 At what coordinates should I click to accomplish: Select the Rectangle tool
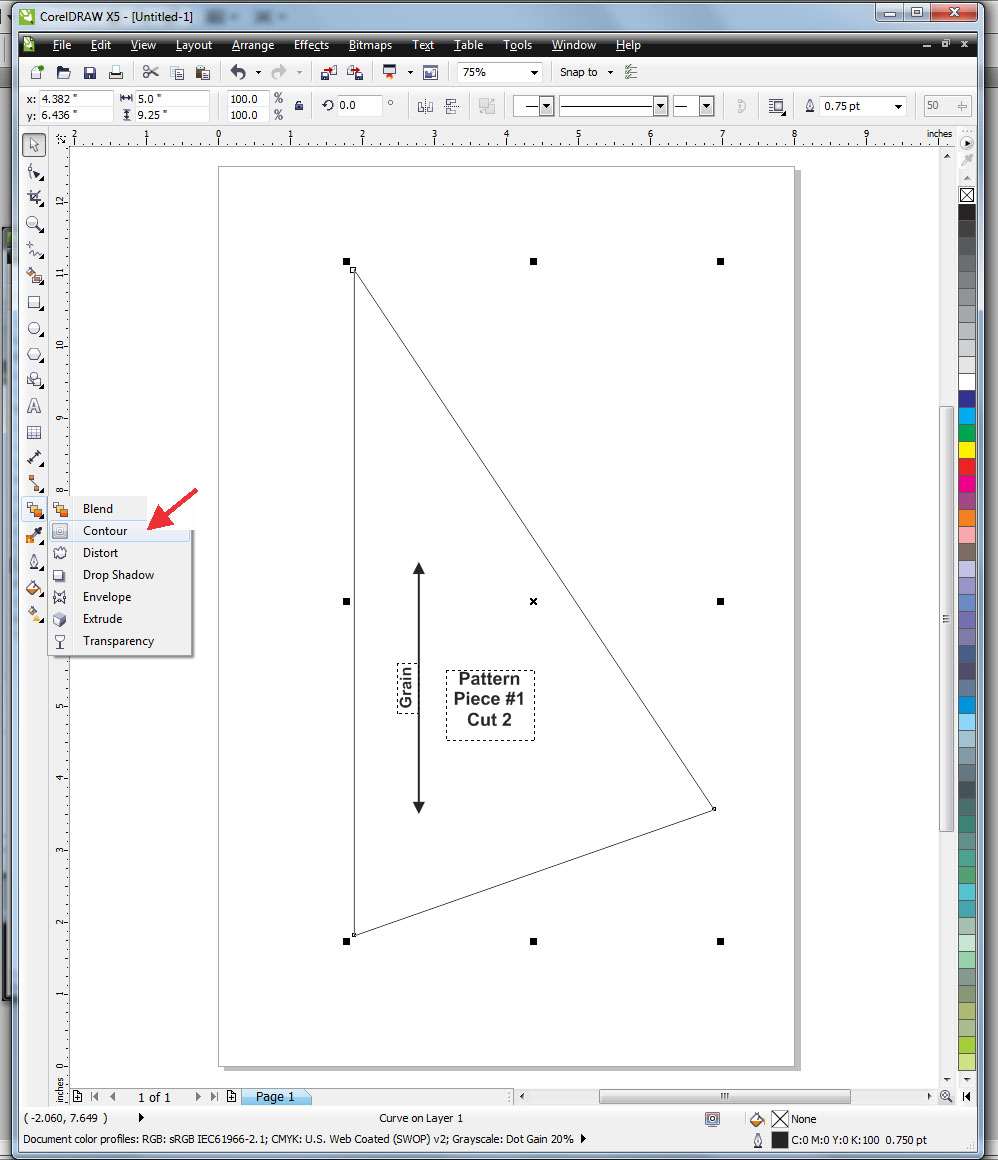coord(34,303)
